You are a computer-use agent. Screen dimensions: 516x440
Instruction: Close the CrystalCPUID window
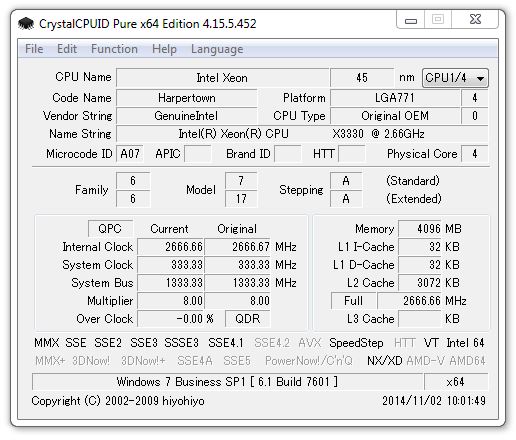(x=475, y=19)
